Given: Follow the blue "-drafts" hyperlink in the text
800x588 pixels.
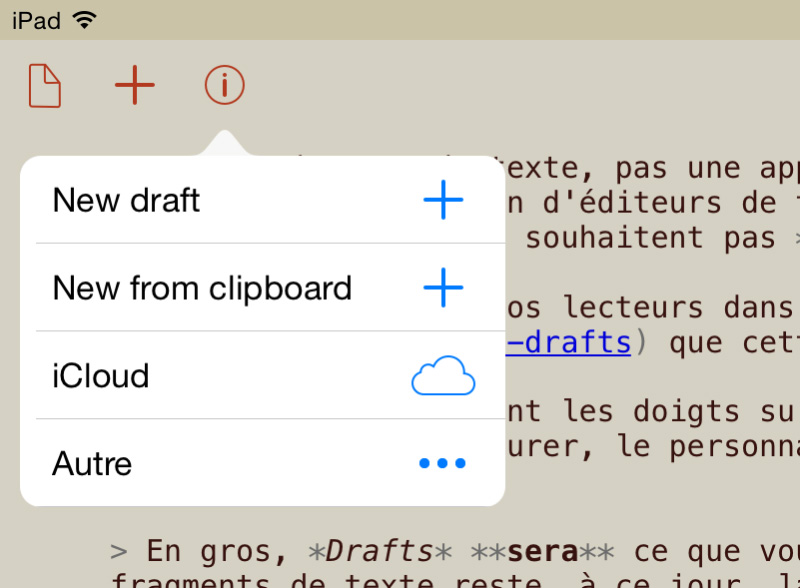Looking at the screenshot, I should click(568, 342).
